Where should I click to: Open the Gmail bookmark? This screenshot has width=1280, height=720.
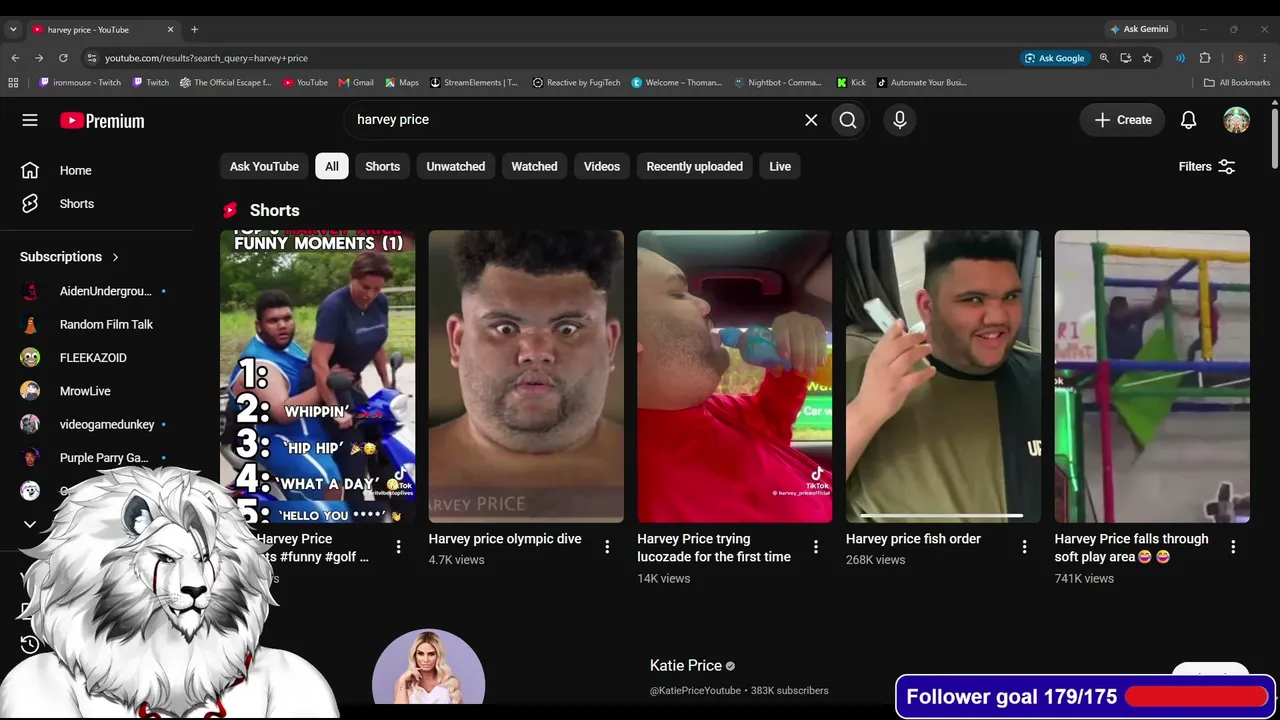pos(356,83)
